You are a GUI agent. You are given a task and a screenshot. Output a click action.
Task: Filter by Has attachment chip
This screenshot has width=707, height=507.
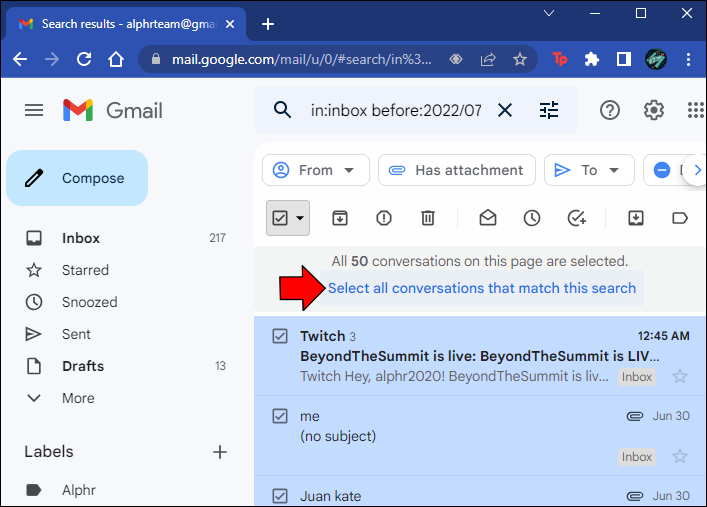(457, 170)
